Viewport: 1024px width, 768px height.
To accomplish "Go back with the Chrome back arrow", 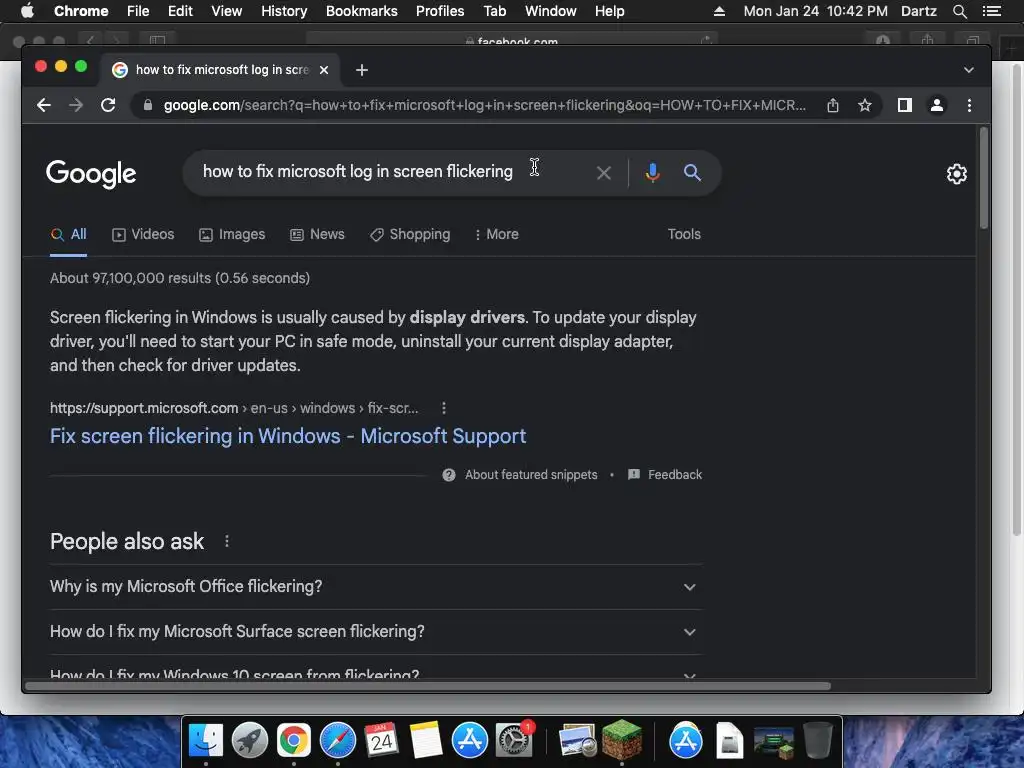I will pyautogui.click(x=44, y=105).
